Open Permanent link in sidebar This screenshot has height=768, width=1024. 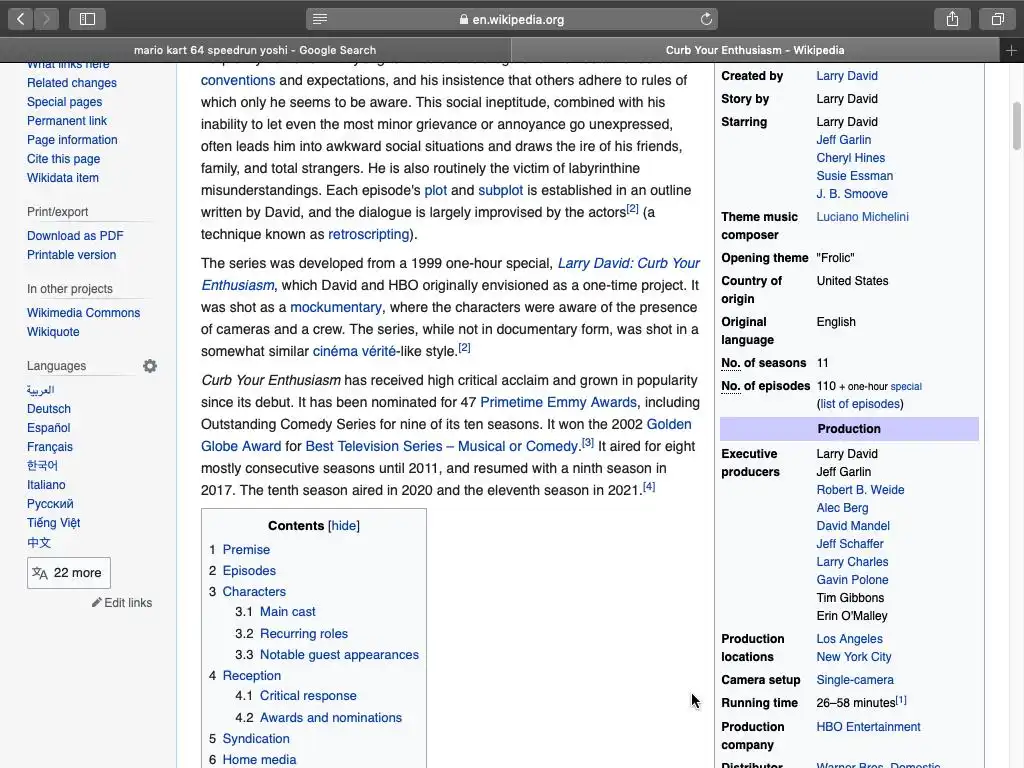click(x=67, y=121)
